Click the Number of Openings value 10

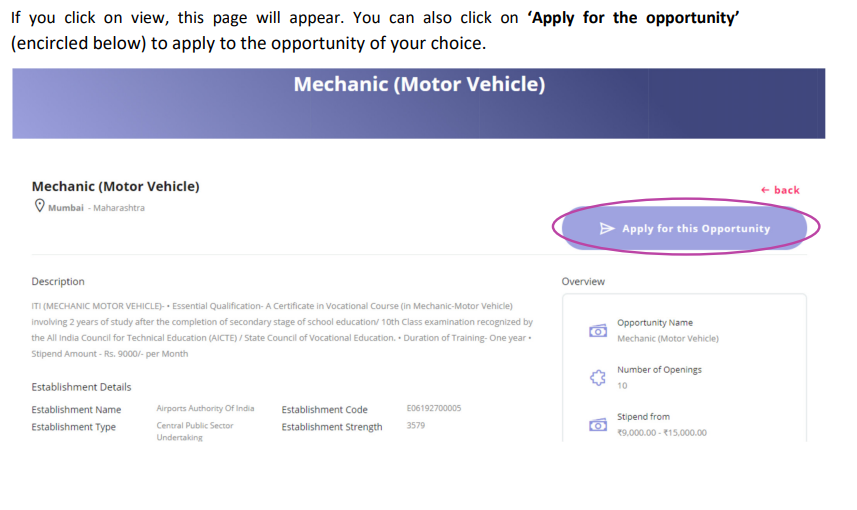click(x=622, y=385)
